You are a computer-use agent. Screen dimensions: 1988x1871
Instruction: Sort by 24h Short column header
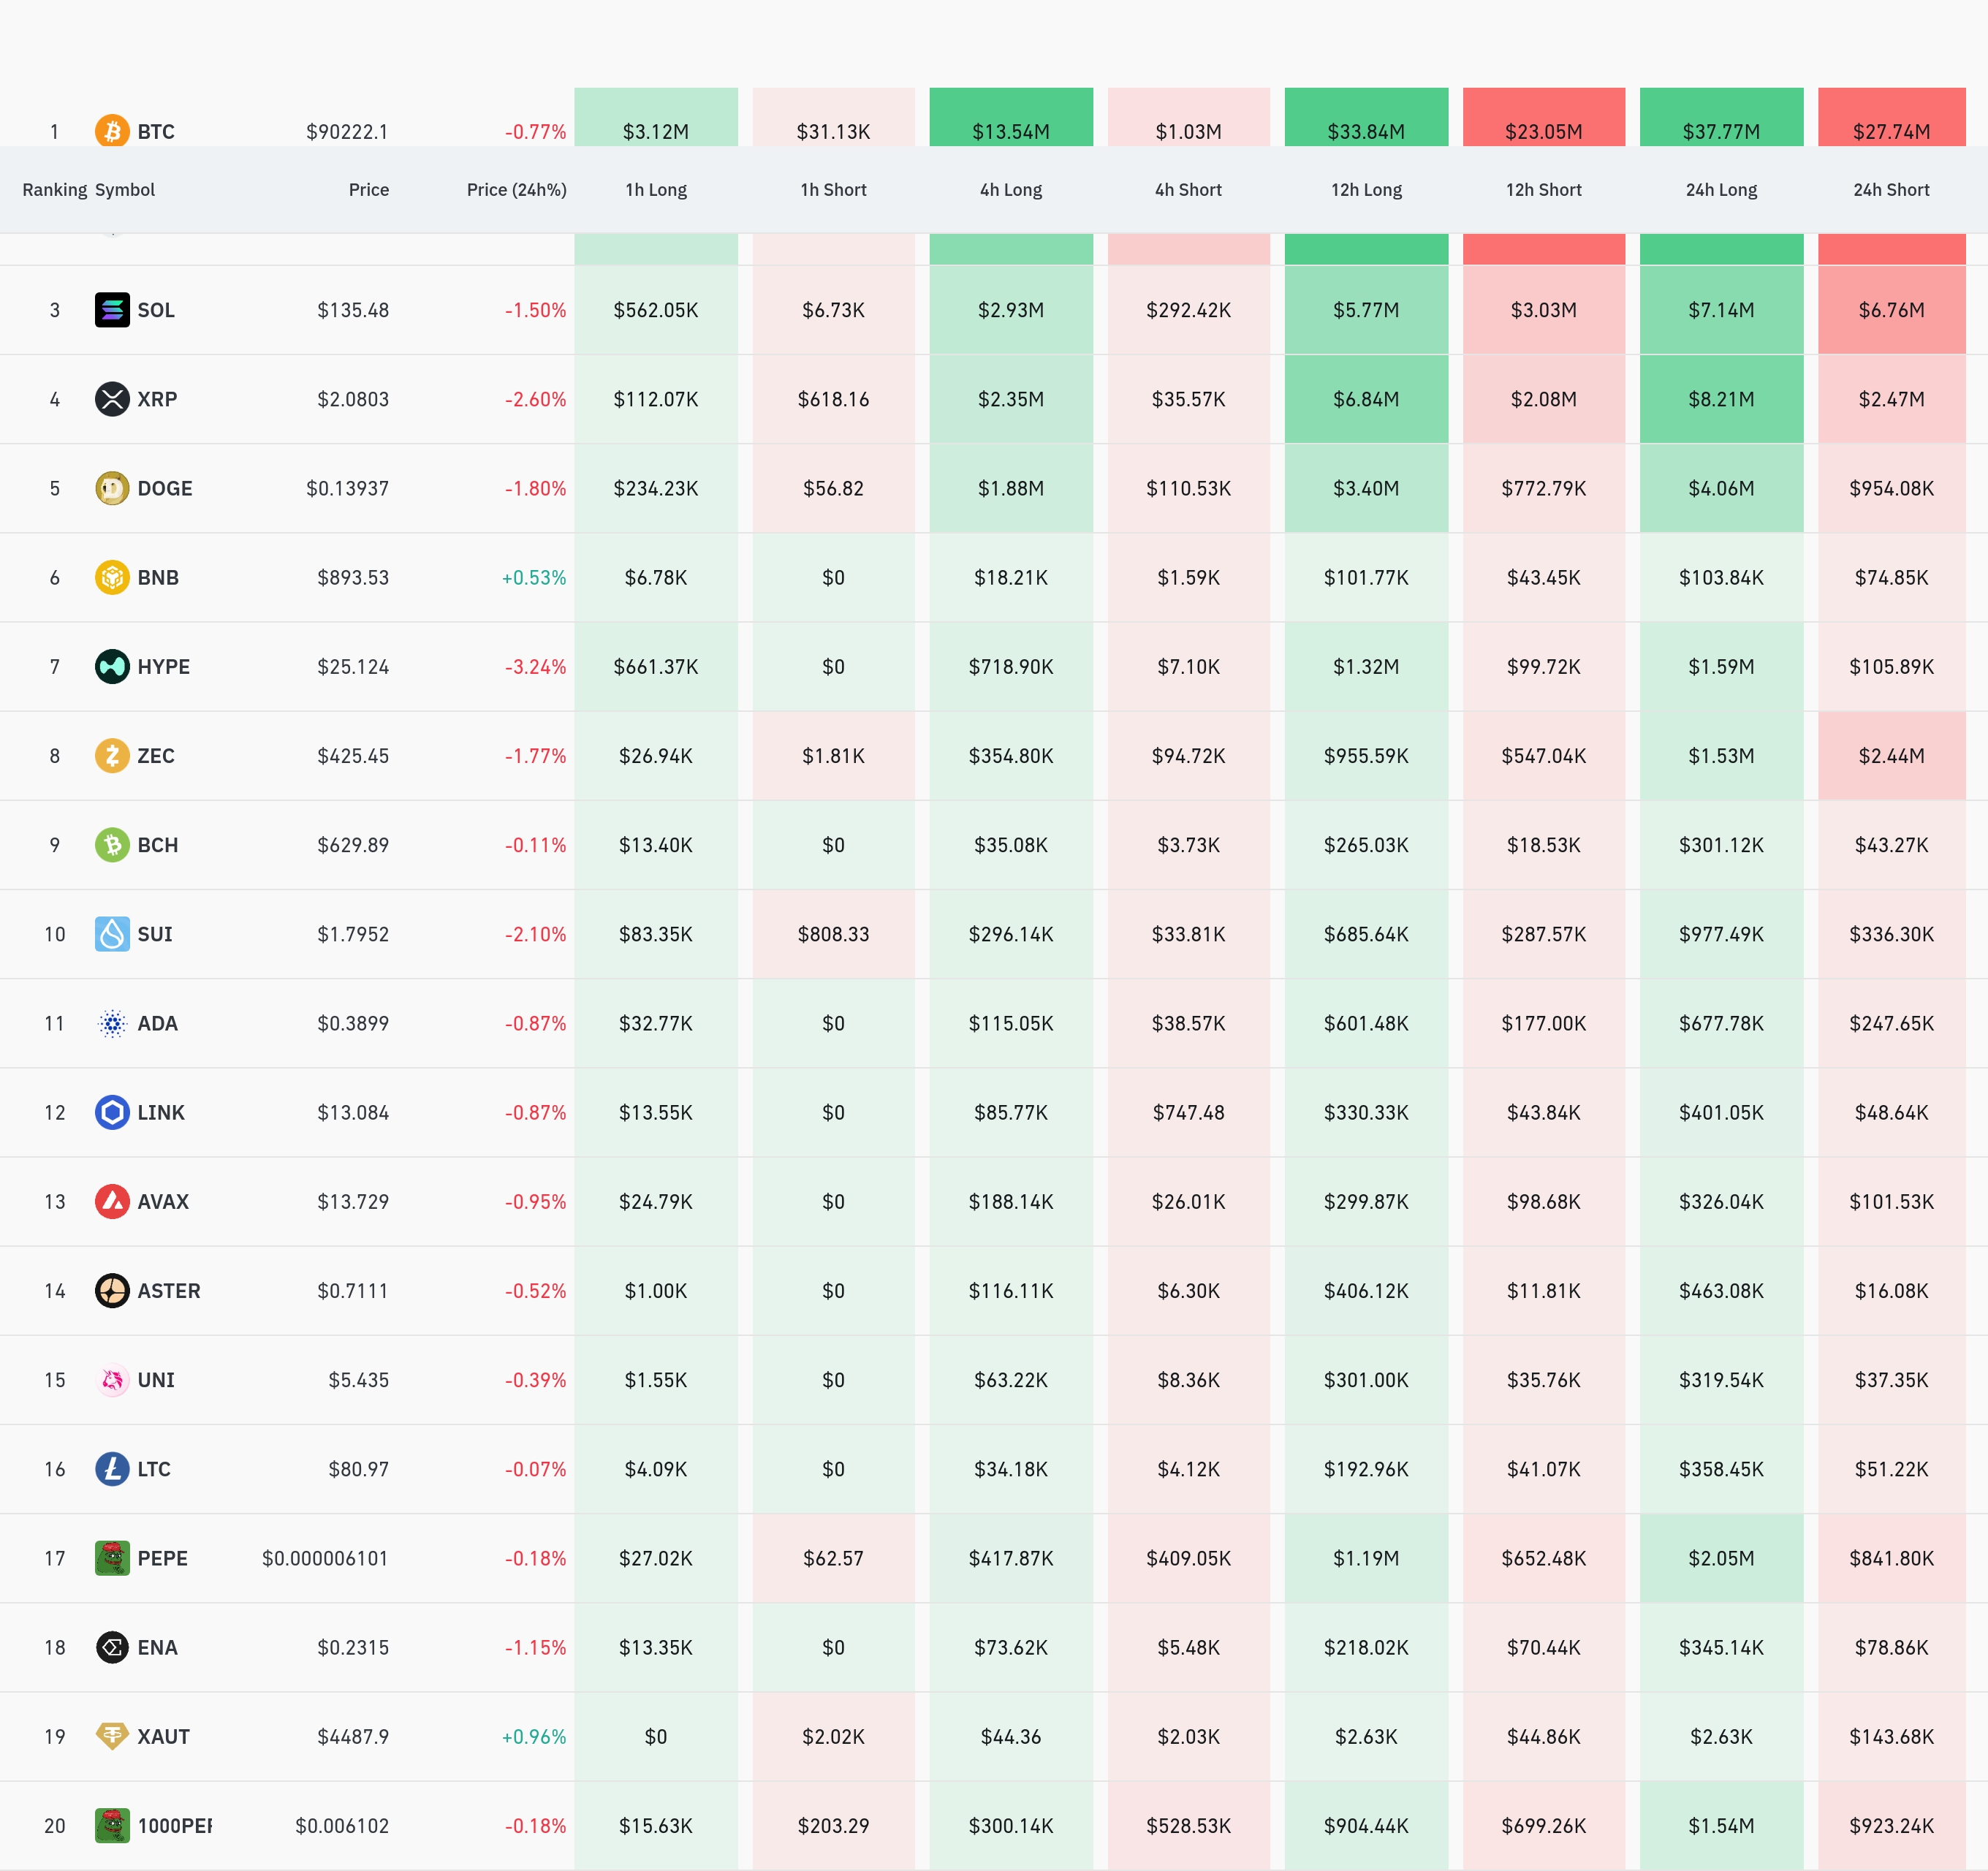click(1891, 190)
